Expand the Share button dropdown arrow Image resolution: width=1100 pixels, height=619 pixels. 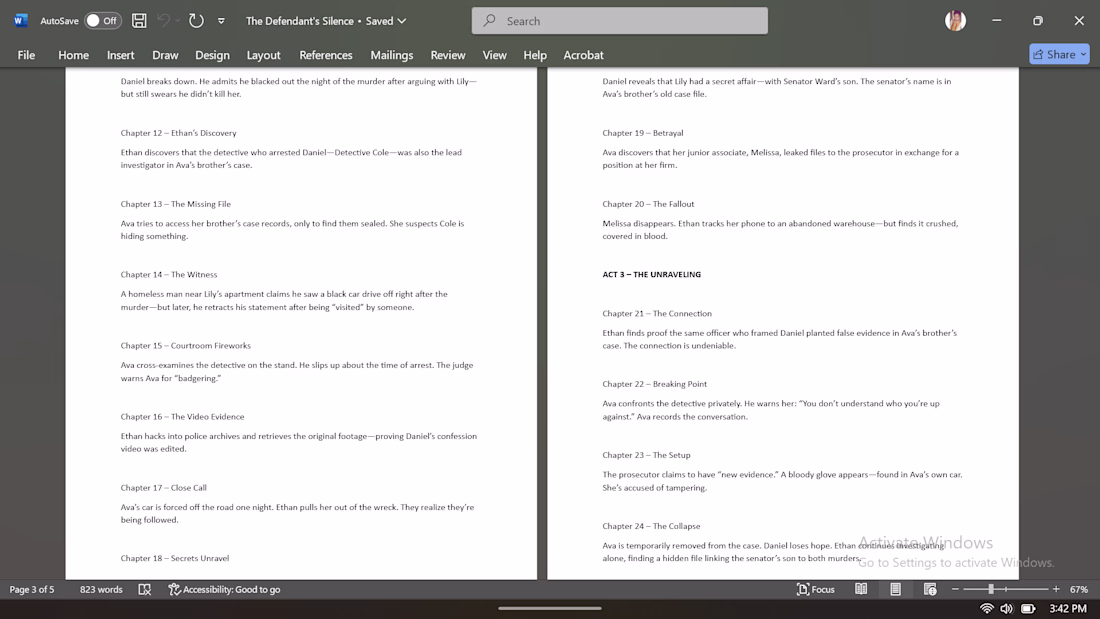click(1084, 54)
